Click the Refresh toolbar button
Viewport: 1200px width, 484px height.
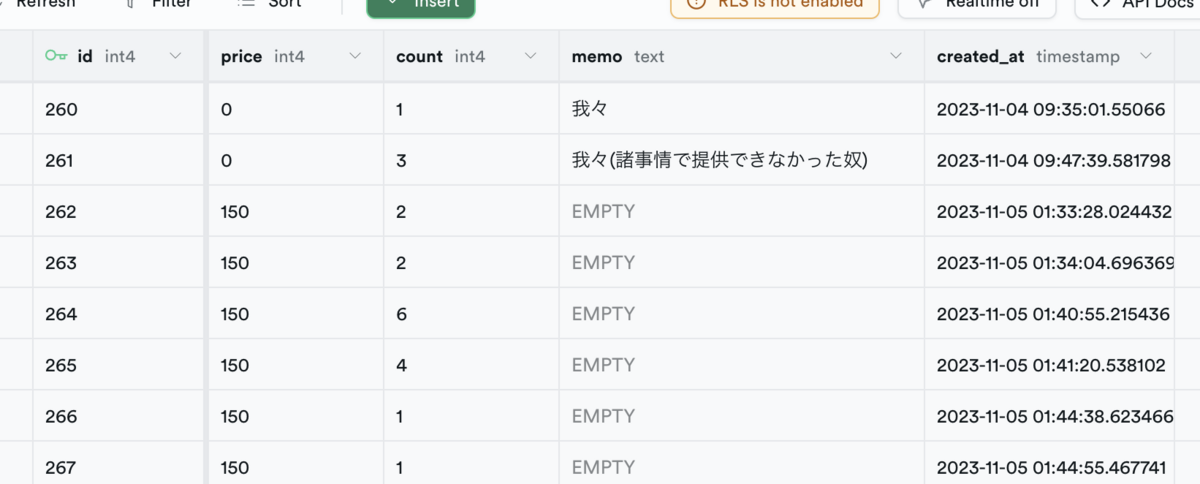[45, 4]
